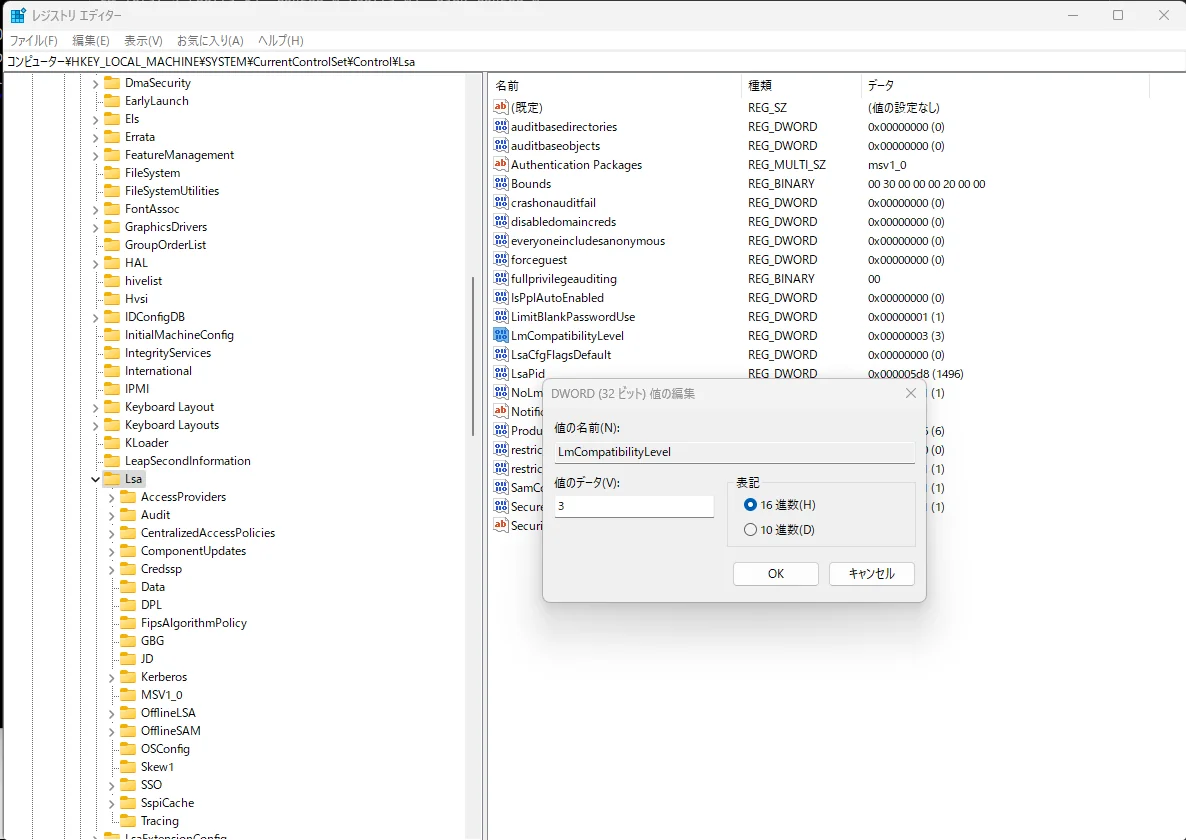Click the Authentication Packages string value icon
Image resolution: width=1186 pixels, height=840 pixels.
click(501, 165)
